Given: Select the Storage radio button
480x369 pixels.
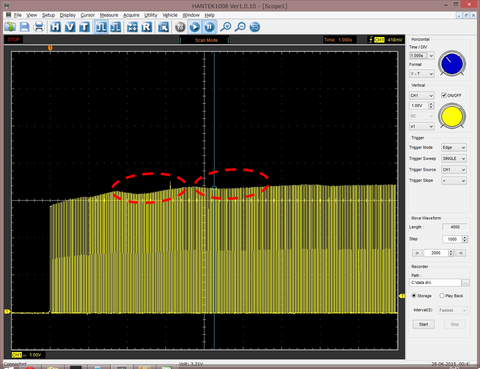Looking at the screenshot, I should (x=414, y=296).
